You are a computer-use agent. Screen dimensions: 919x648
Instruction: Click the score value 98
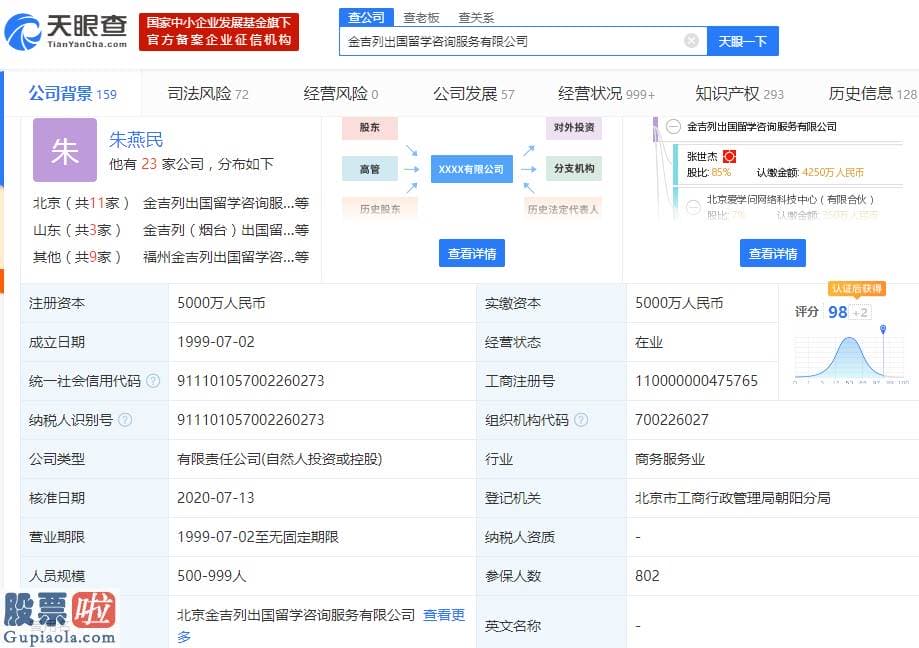click(x=838, y=312)
